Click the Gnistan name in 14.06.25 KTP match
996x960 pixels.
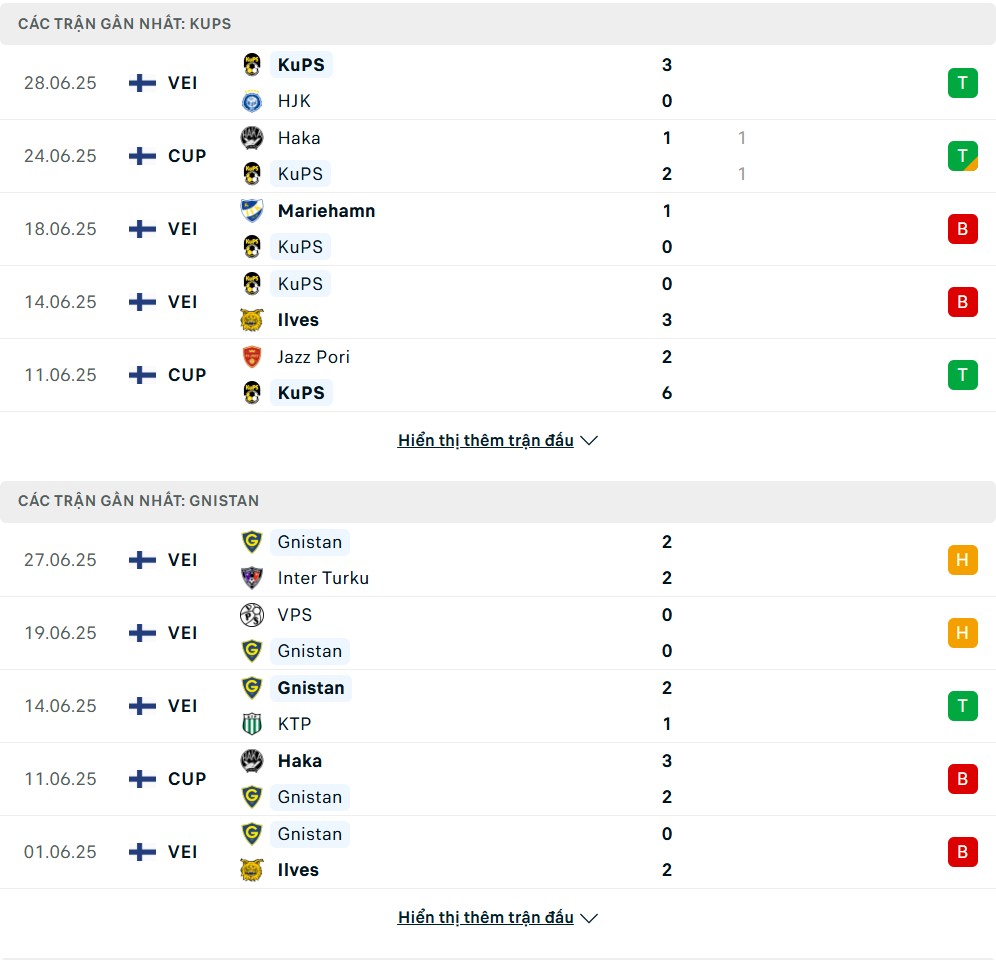click(x=311, y=688)
